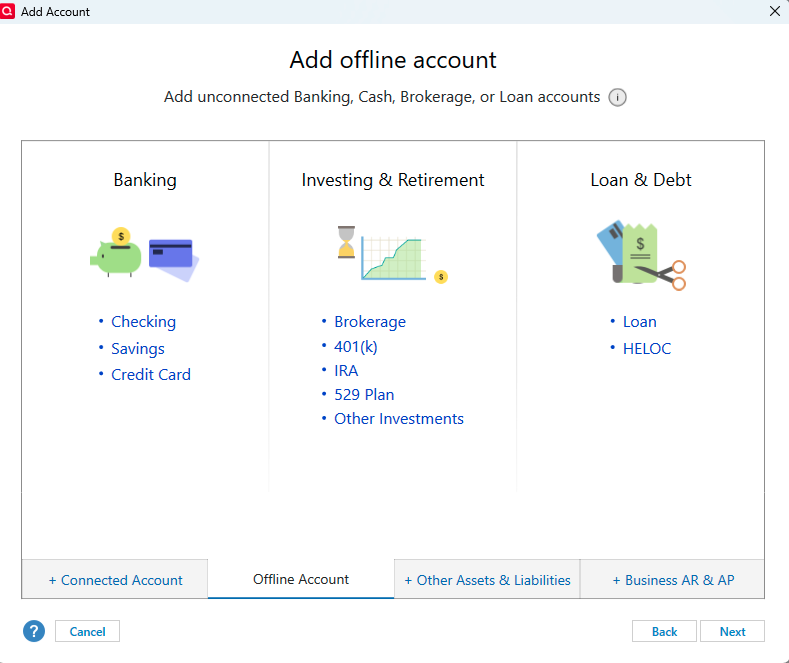Click the Banking column heading
This screenshot has width=789, height=663.
pyautogui.click(x=145, y=180)
